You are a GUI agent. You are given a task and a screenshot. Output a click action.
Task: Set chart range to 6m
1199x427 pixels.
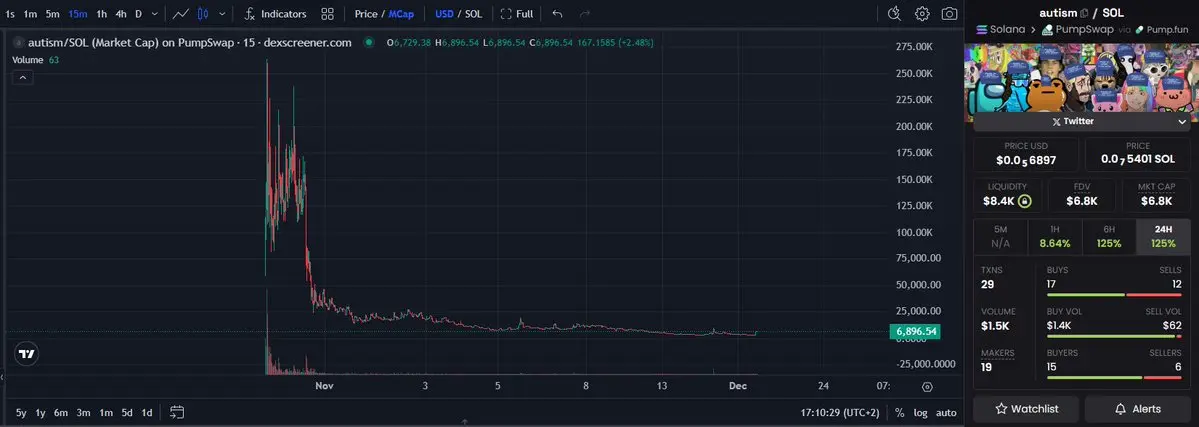click(61, 412)
